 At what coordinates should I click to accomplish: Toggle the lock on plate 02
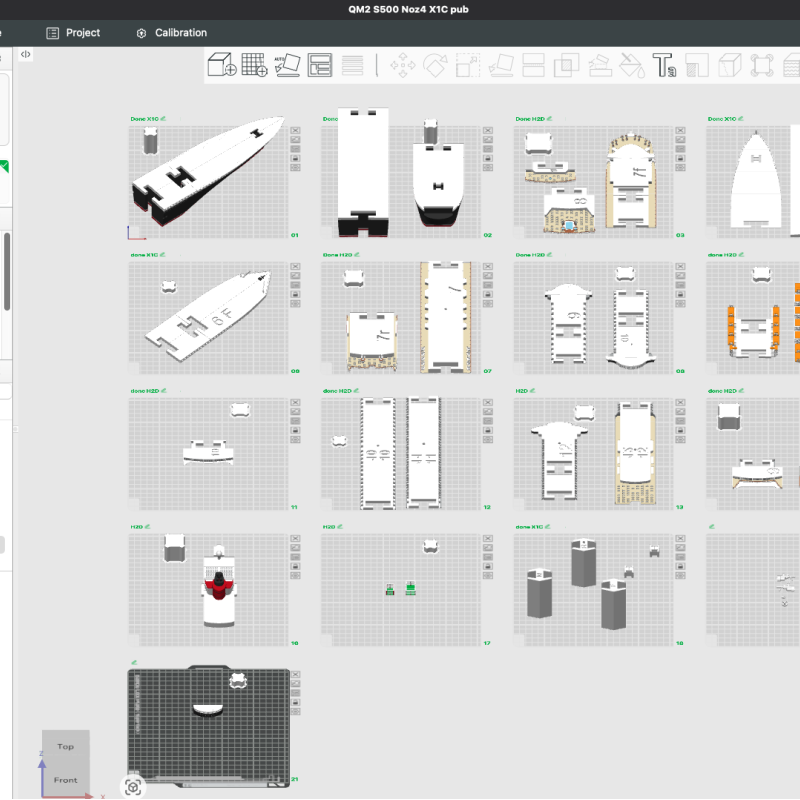point(488,157)
